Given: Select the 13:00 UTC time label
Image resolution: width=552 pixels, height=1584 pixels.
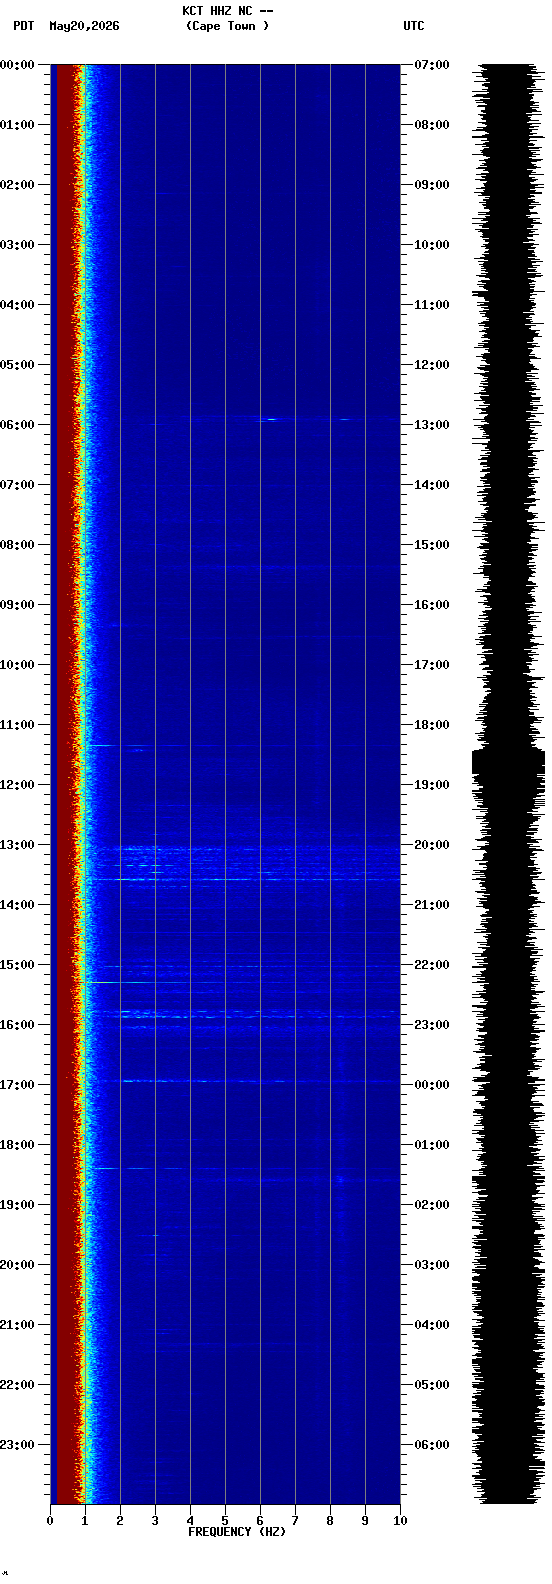Looking at the screenshot, I should point(432,425).
